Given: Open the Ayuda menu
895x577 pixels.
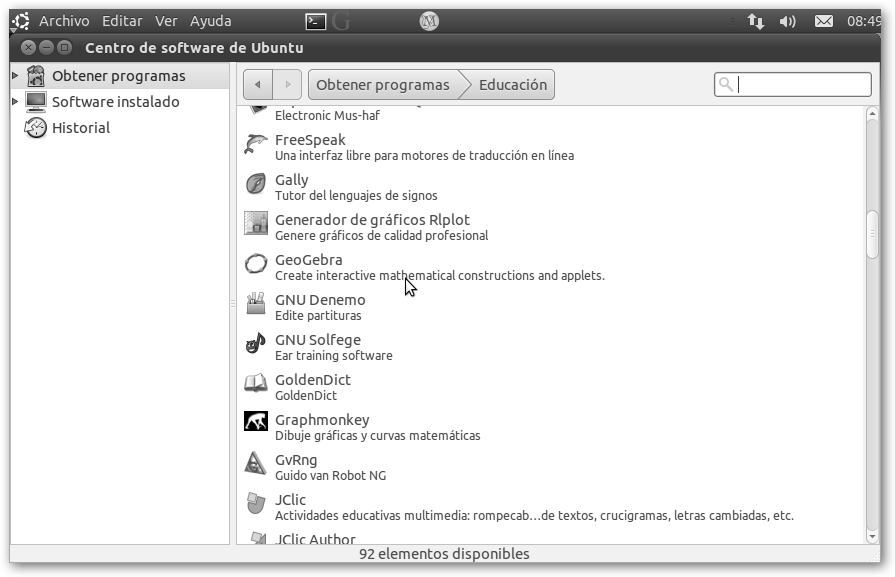Looking at the screenshot, I should pyautogui.click(x=210, y=21).
